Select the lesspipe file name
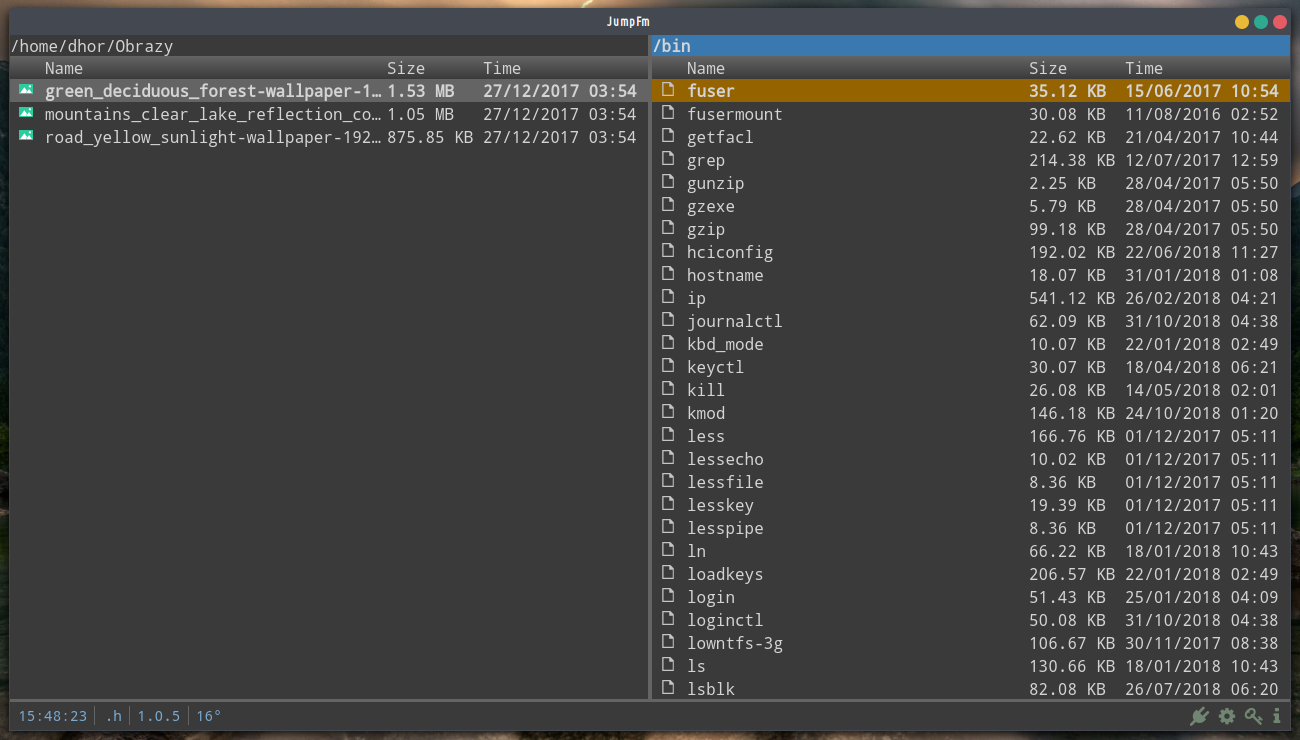This screenshot has height=740, width=1300. coord(725,528)
